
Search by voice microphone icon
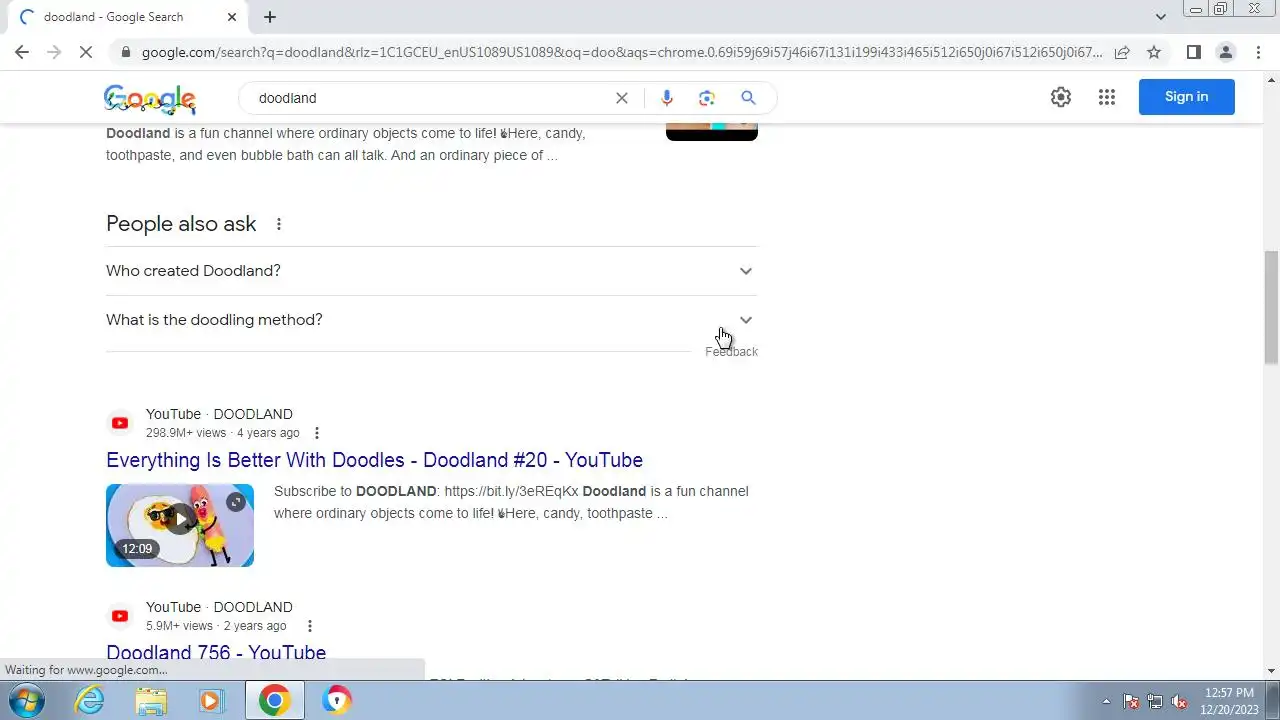pyautogui.click(x=667, y=98)
